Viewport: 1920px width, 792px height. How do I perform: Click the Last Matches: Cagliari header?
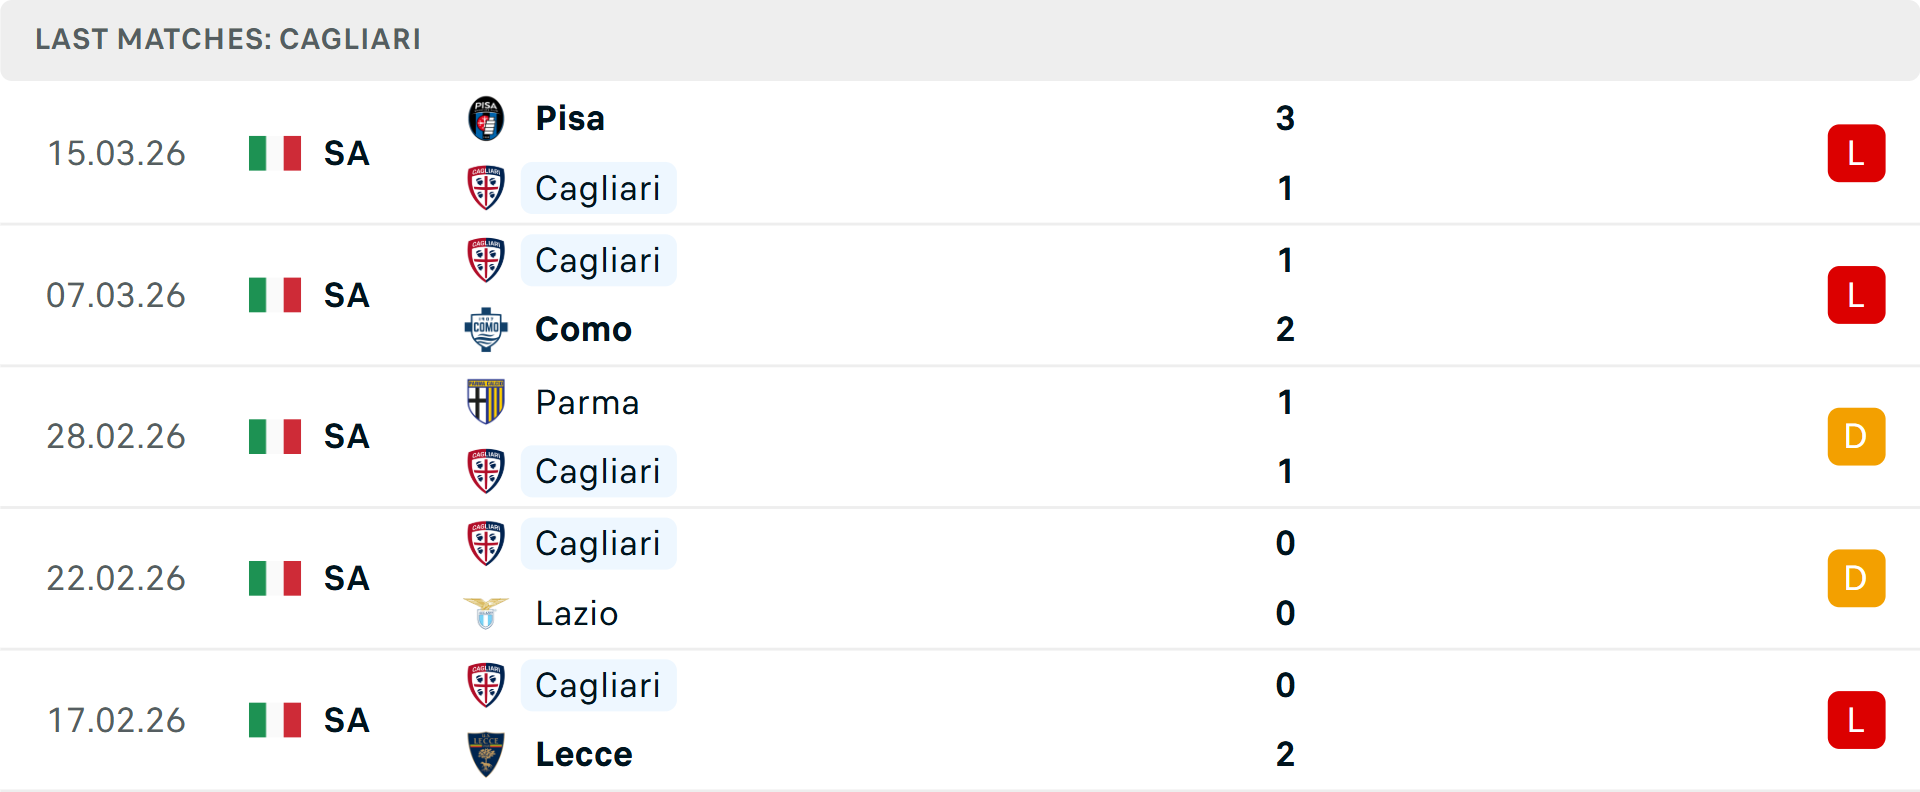click(x=228, y=39)
